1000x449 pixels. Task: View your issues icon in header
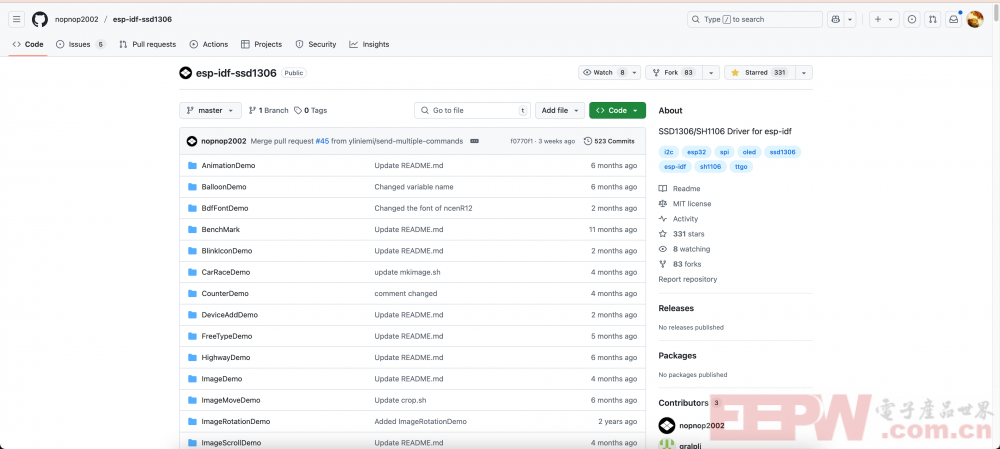[912, 19]
